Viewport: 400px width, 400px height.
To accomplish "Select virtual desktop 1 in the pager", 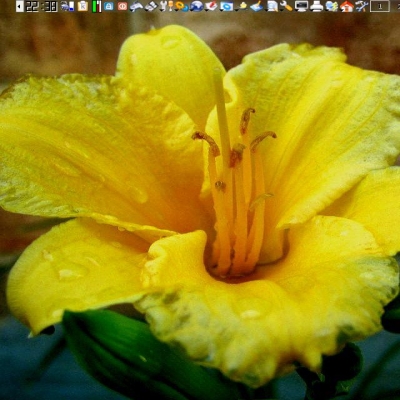I will (380, 6).
